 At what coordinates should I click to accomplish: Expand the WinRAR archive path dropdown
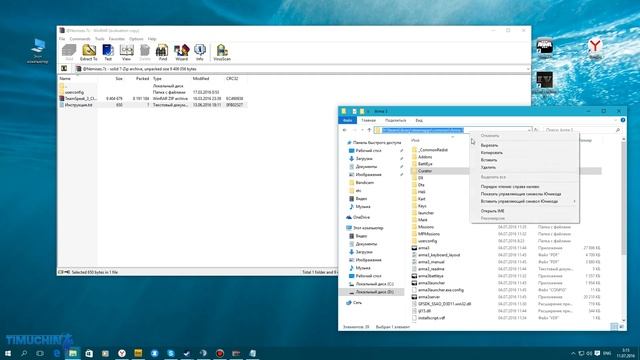527,69
